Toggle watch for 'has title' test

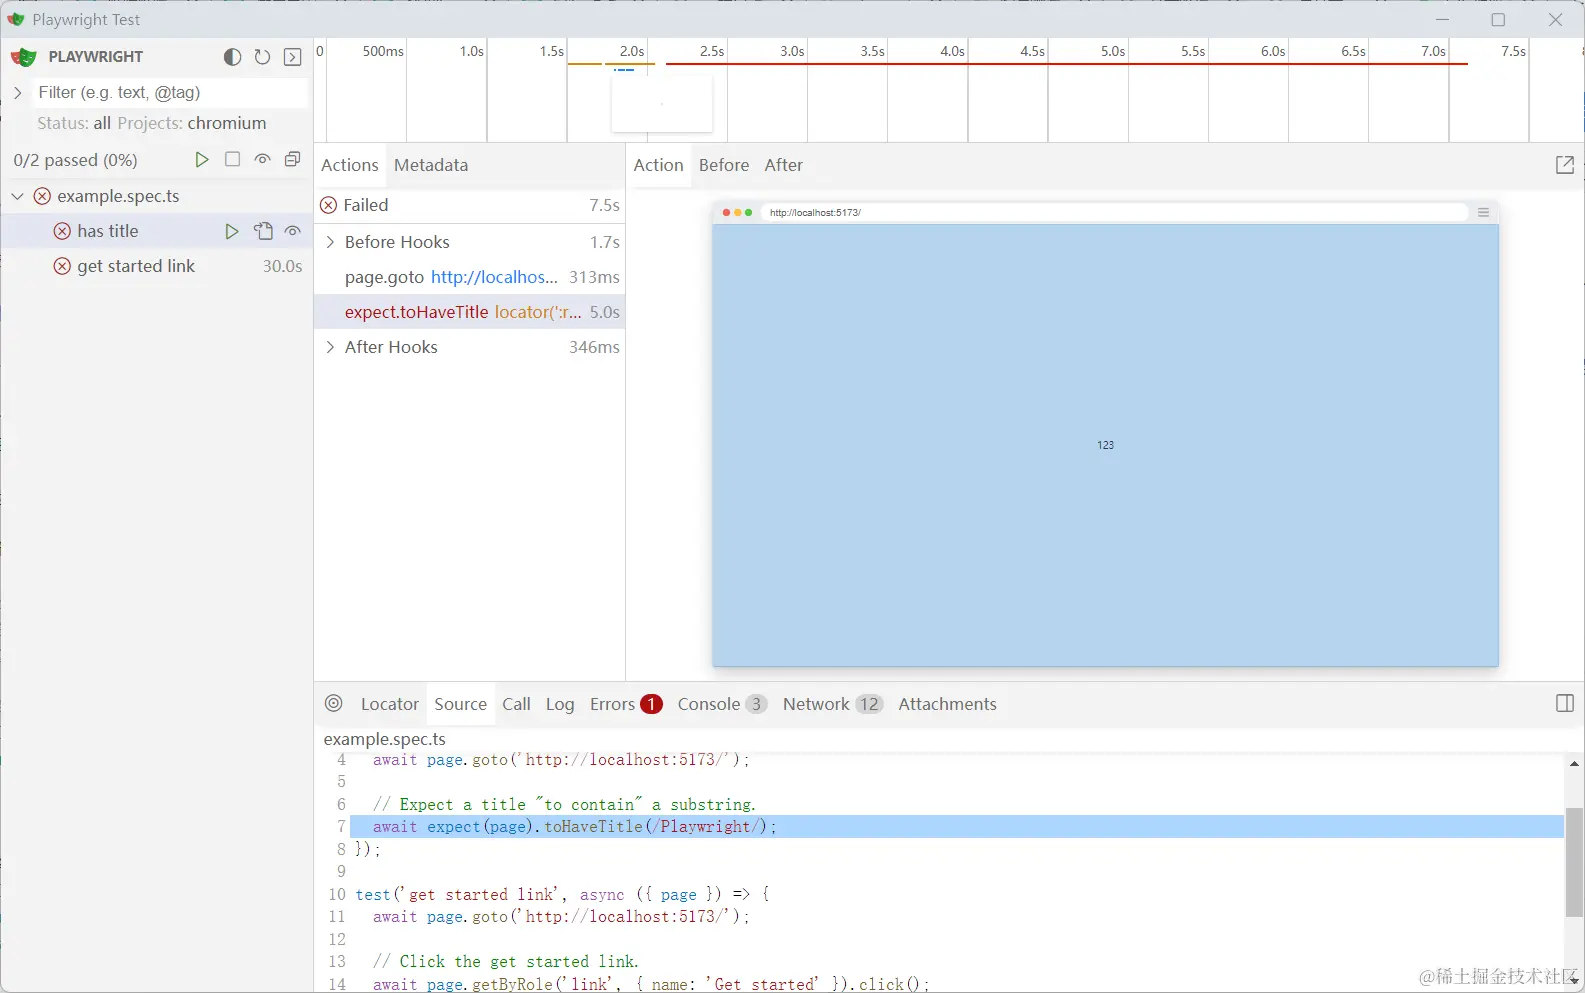[x=292, y=231]
